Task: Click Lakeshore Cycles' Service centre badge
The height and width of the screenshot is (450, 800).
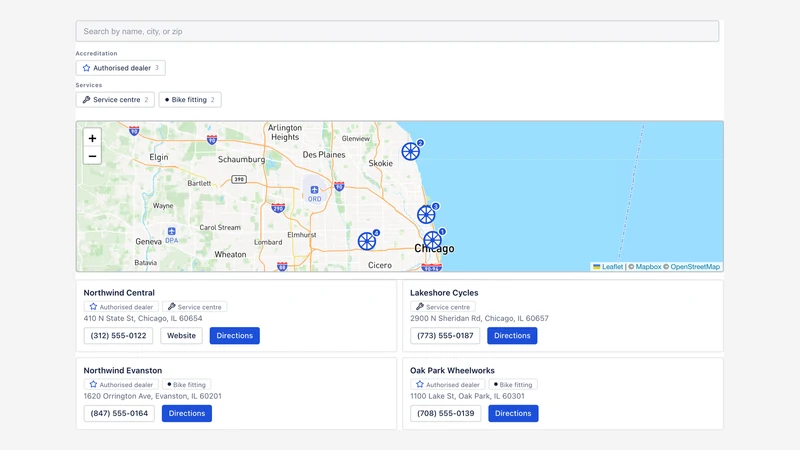Action: tap(443, 307)
